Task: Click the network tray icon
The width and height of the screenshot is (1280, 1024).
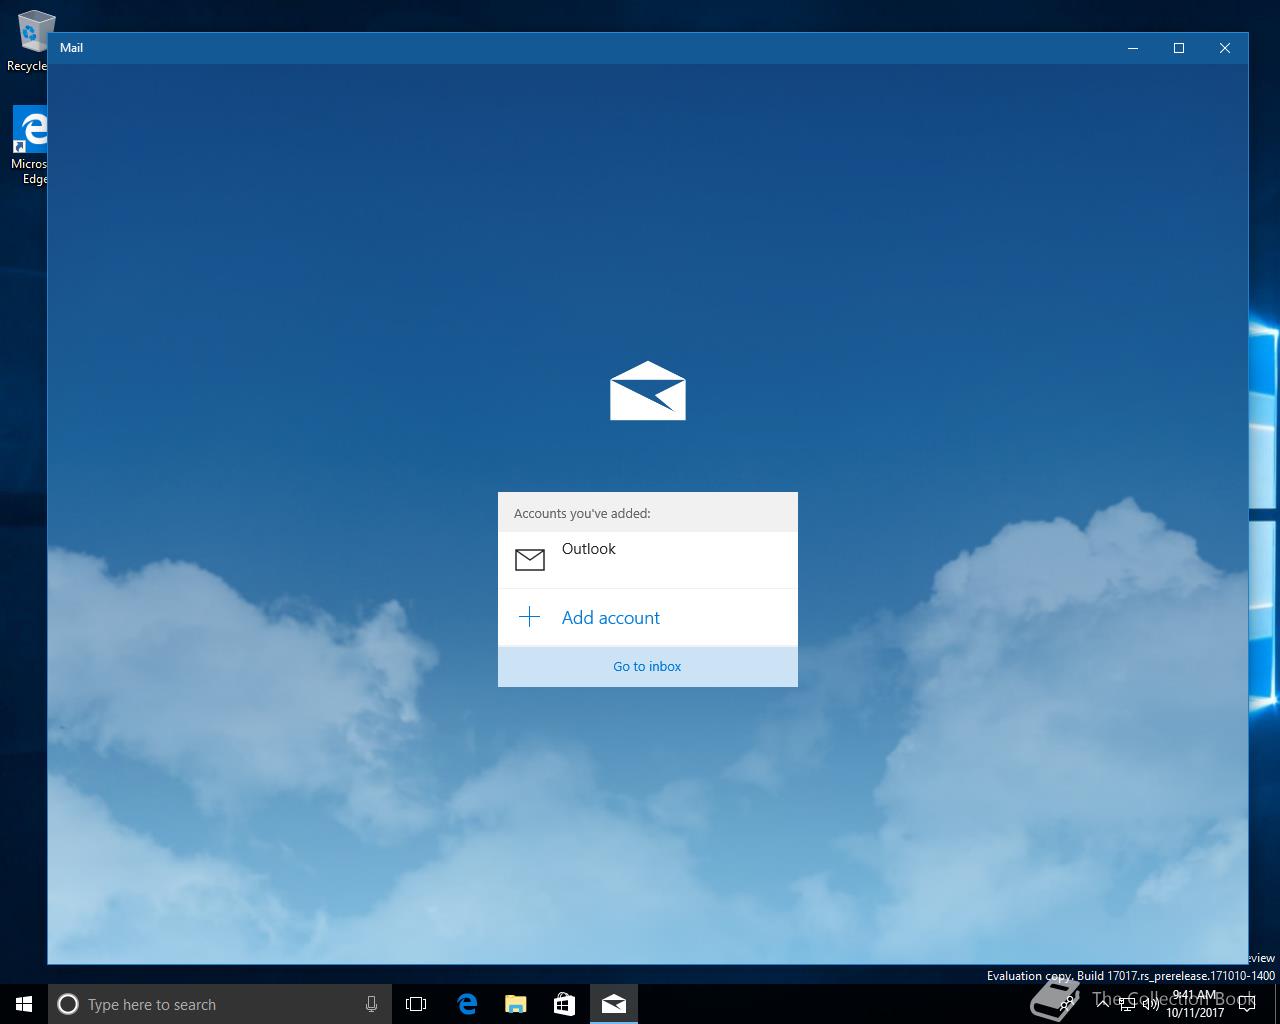Action: coord(1127,1004)
